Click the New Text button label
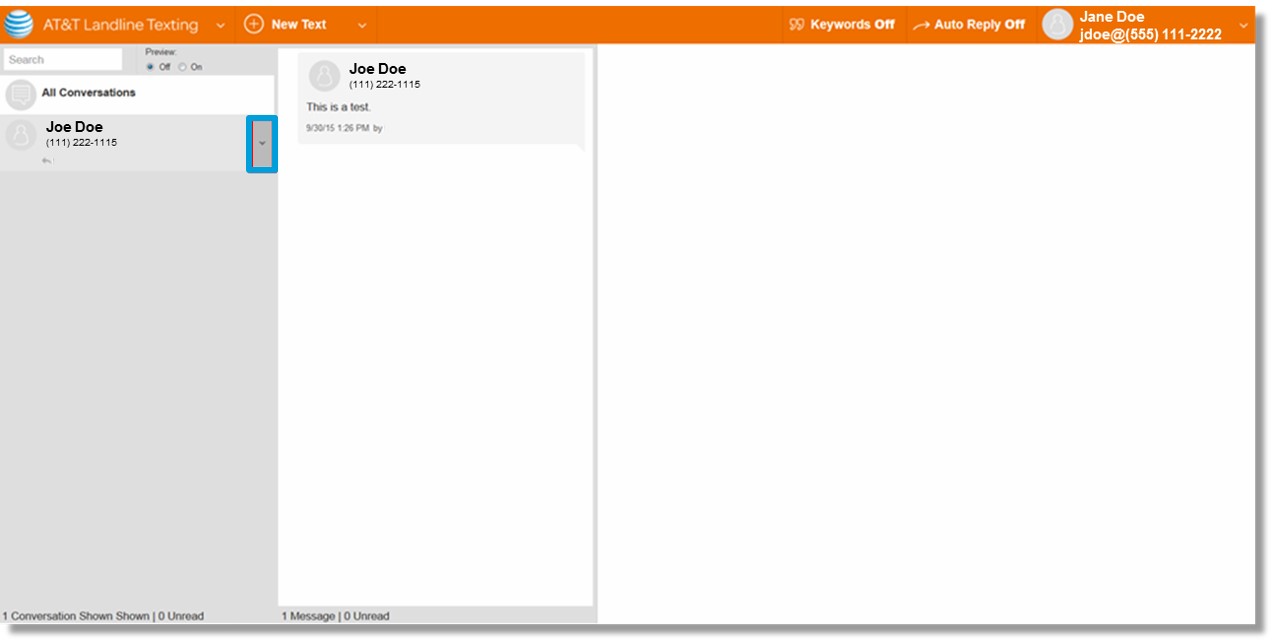This screenshot has width=1273, height=642. click(x=299, y=24)
